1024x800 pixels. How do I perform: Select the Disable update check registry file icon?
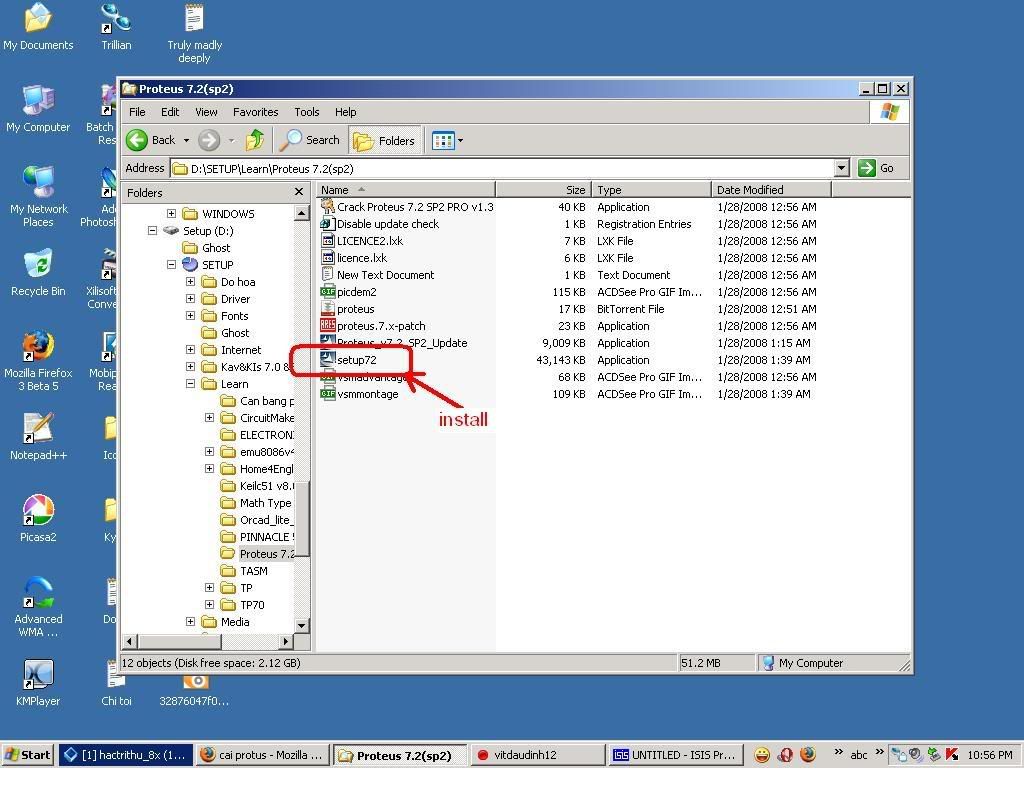328,223
